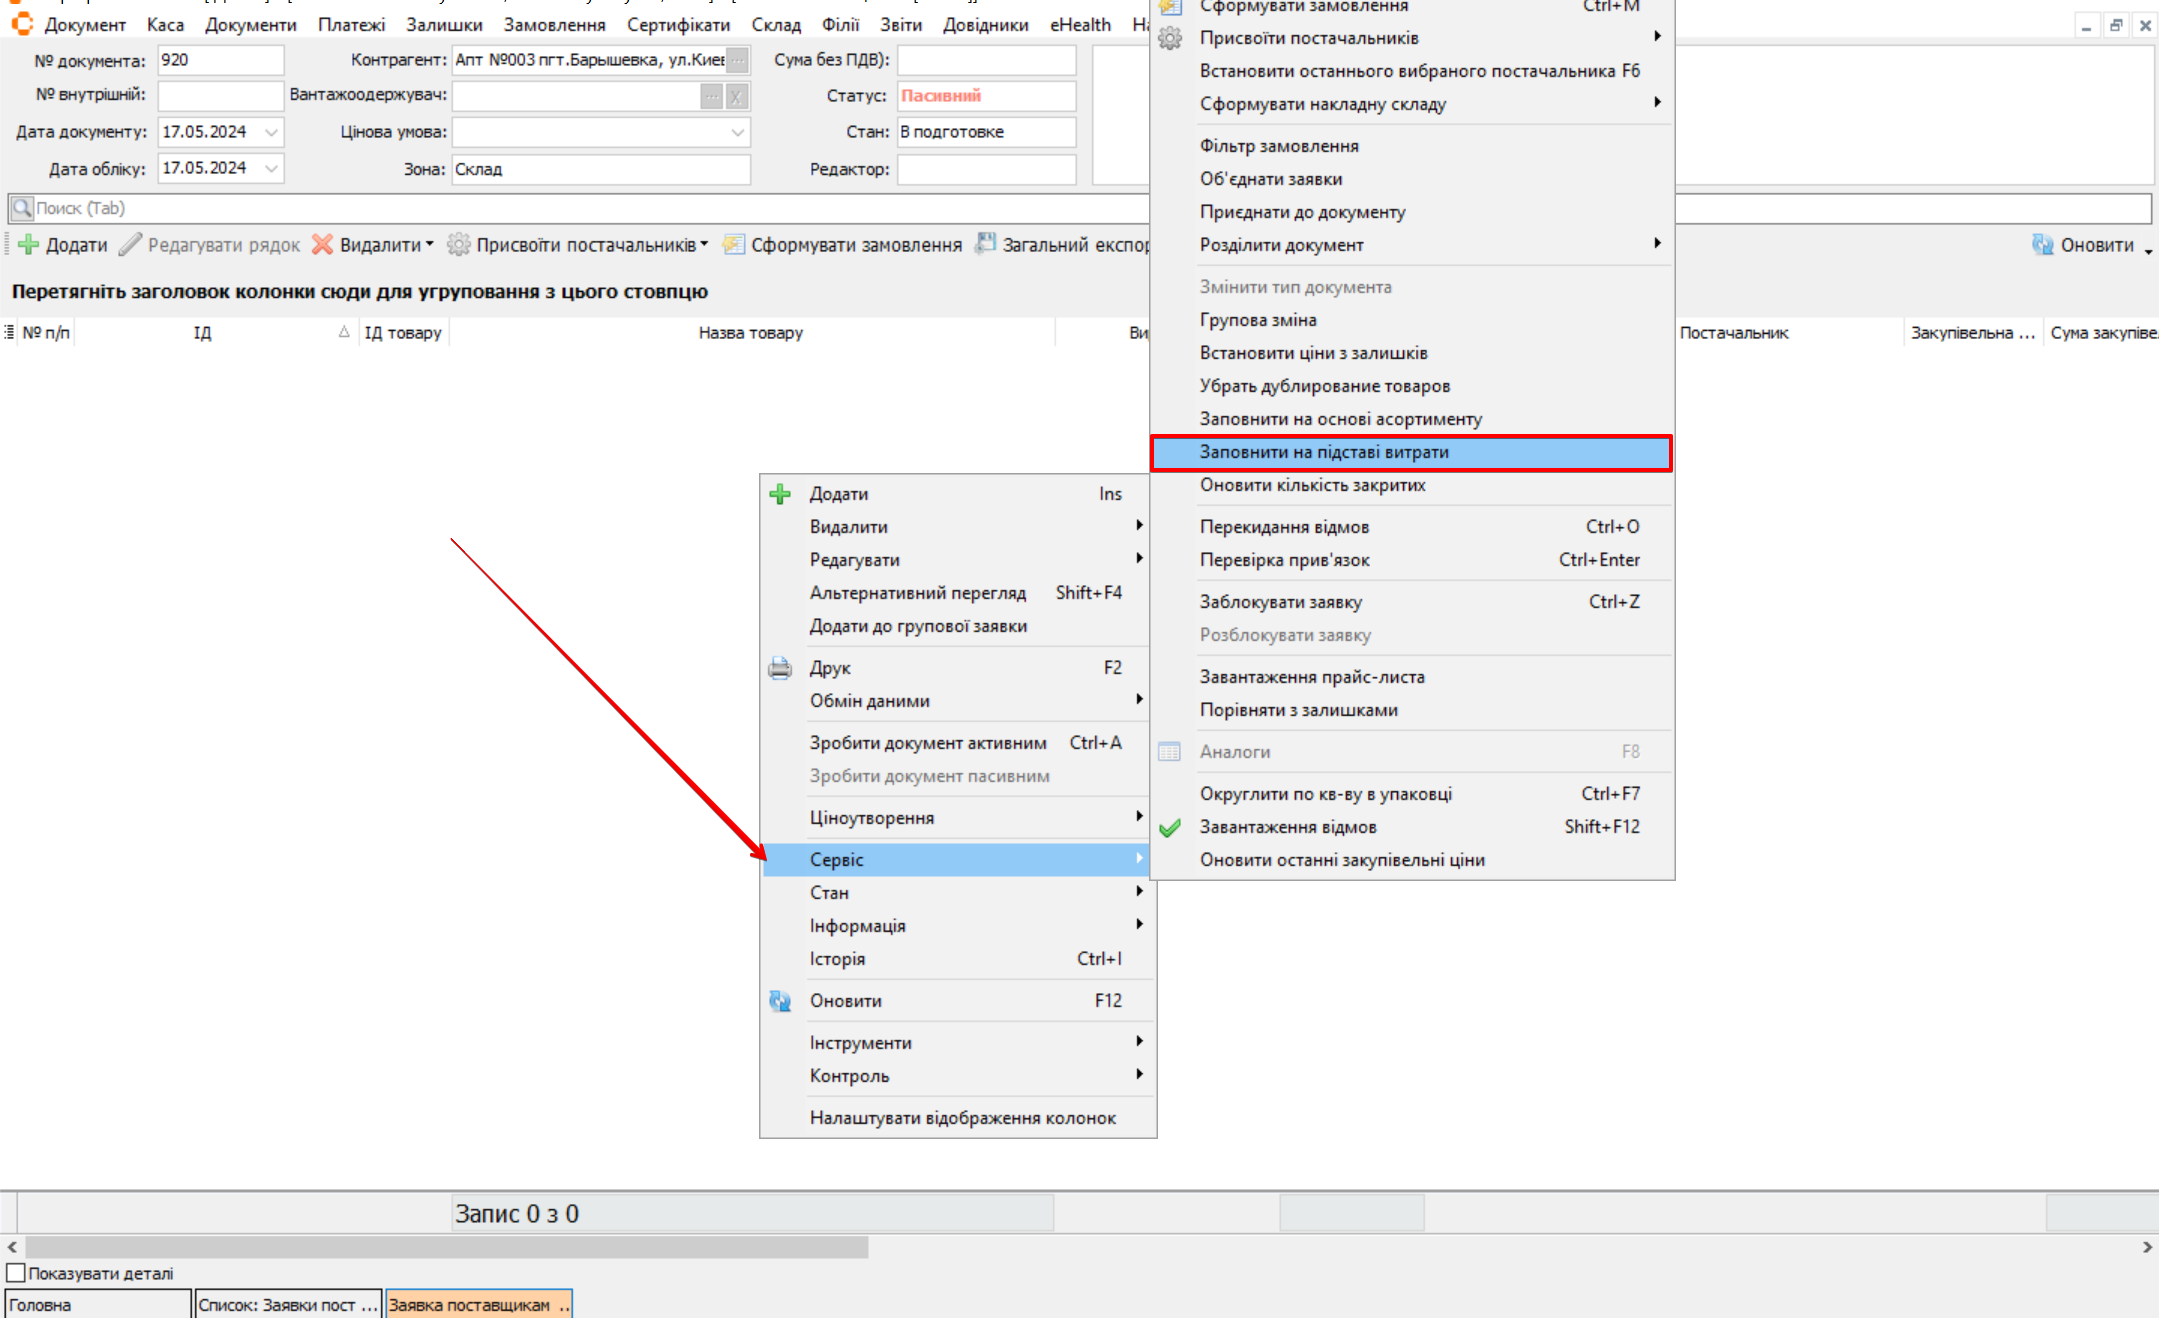Click the № документа input field
This screenshot has height=1318, width=2159.
click(220, 60)
